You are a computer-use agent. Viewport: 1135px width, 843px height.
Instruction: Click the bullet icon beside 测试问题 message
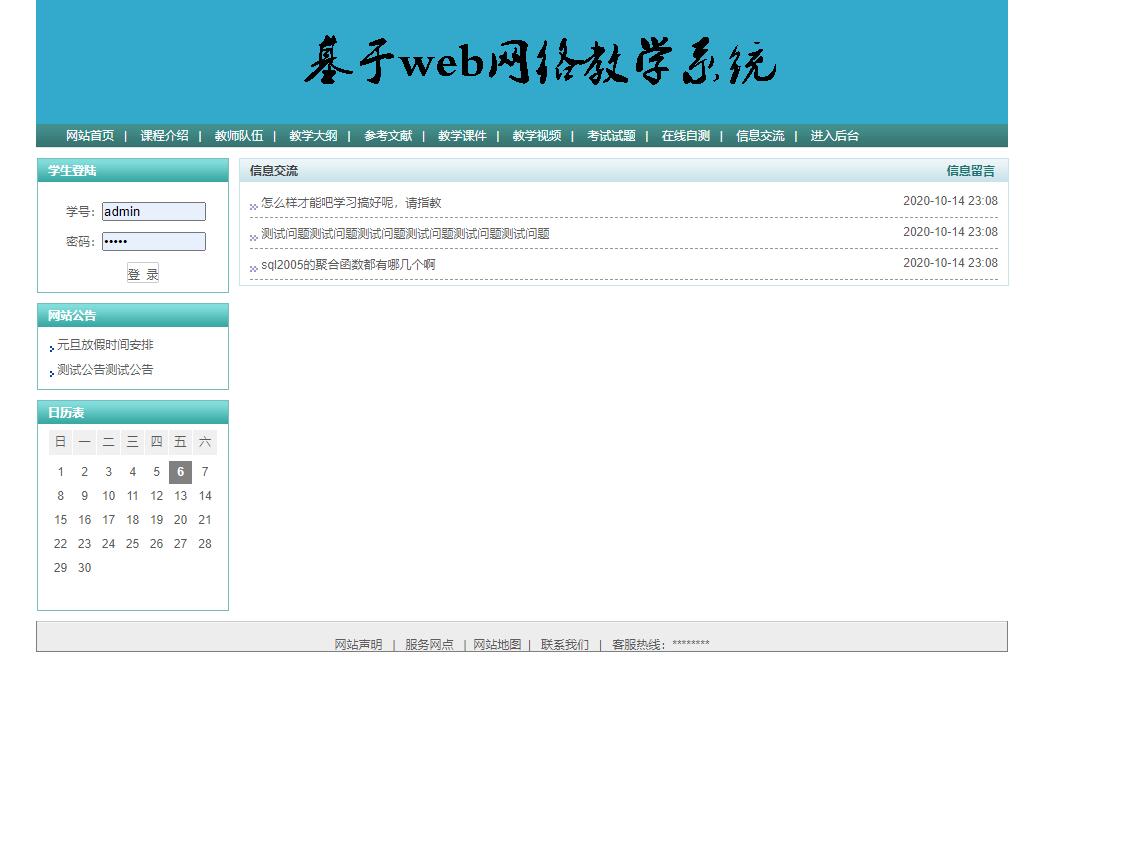[252, 233]
